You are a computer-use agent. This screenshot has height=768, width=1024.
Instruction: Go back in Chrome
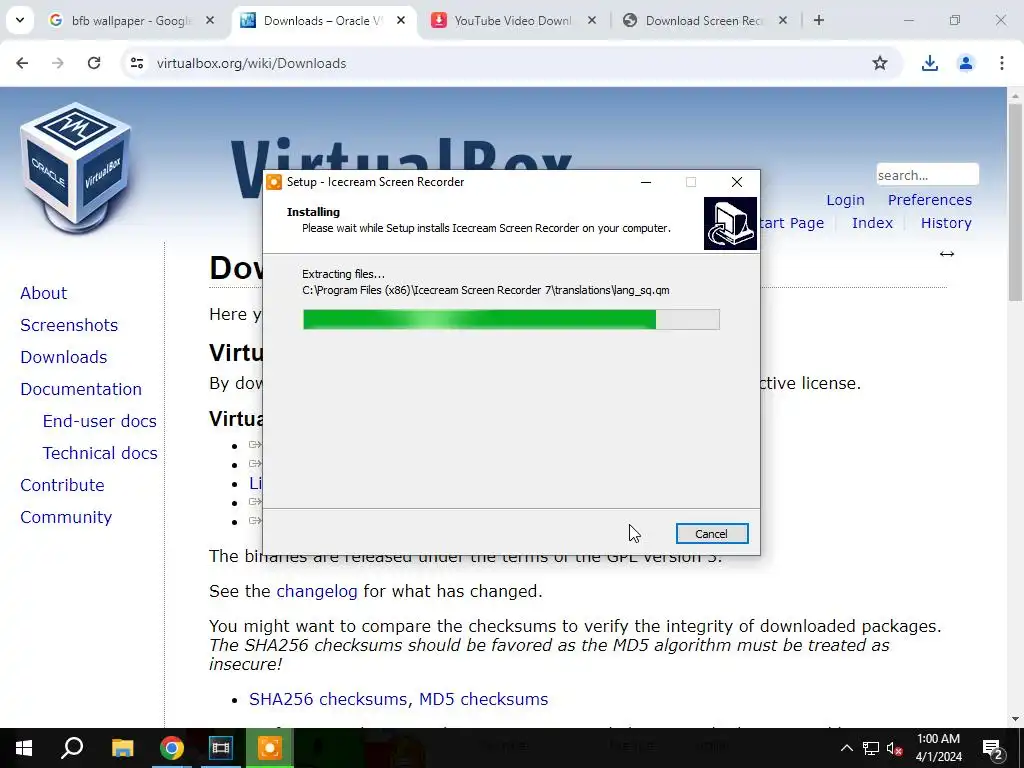pos(22,63)
